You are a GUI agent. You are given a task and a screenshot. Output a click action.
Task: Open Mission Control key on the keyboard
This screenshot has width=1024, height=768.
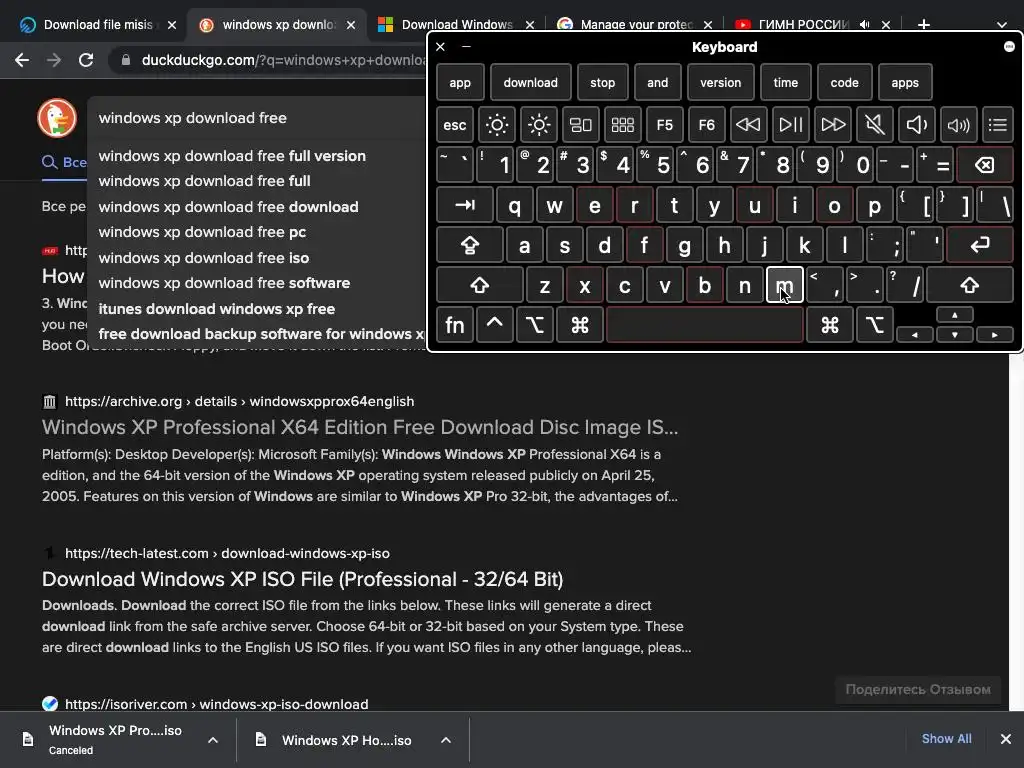click(581, 124)
